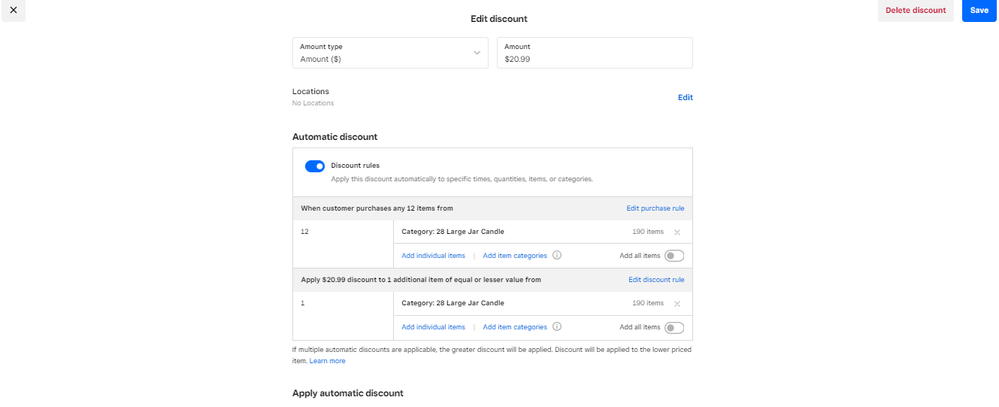Click the Amount type dropdown chevron arrow
This screenshot has width=999, height=407.
pos(477,53)
